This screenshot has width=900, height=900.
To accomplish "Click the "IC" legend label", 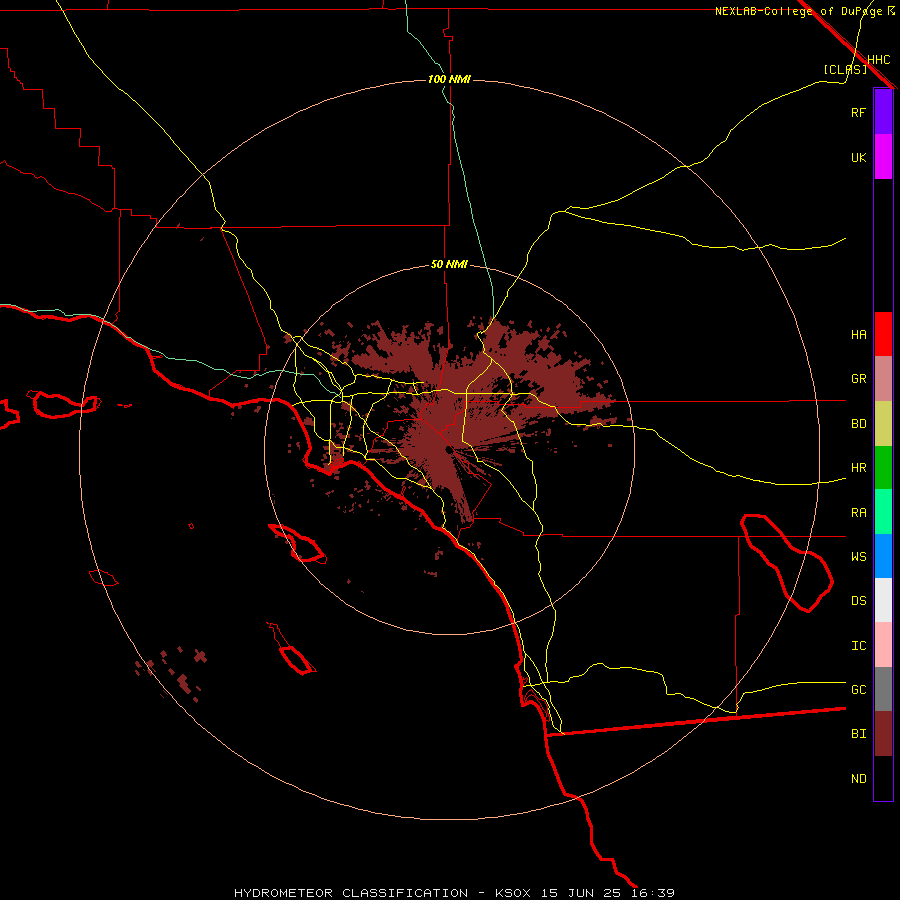I will [x=858, y=646].
